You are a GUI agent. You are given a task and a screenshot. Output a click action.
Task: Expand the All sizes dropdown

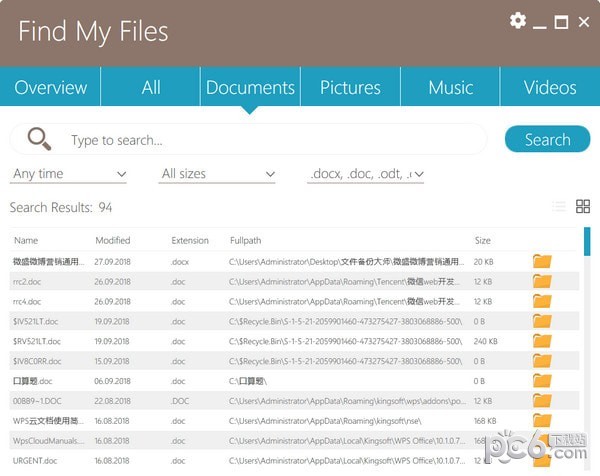[x=217, y=174]
